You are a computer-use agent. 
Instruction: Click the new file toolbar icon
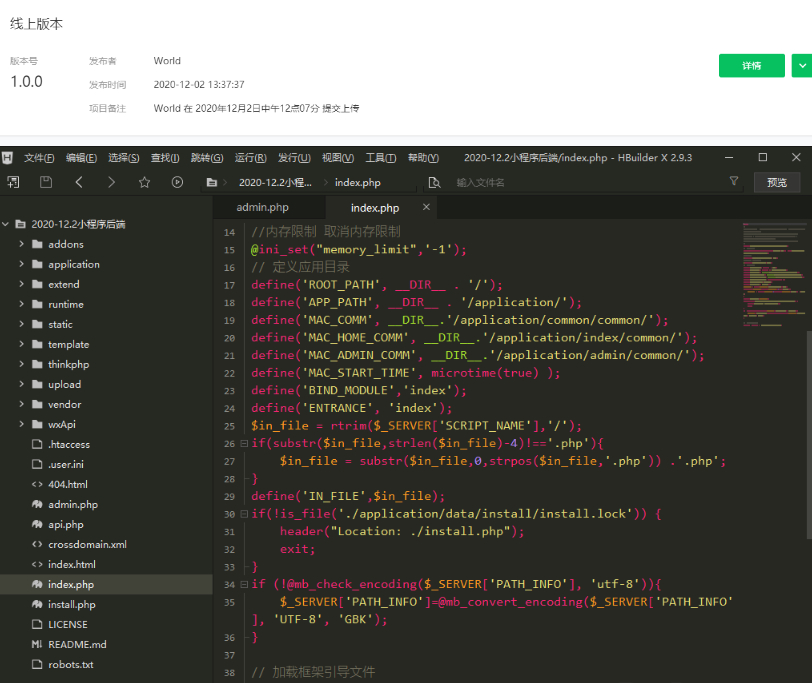[13, 182]
